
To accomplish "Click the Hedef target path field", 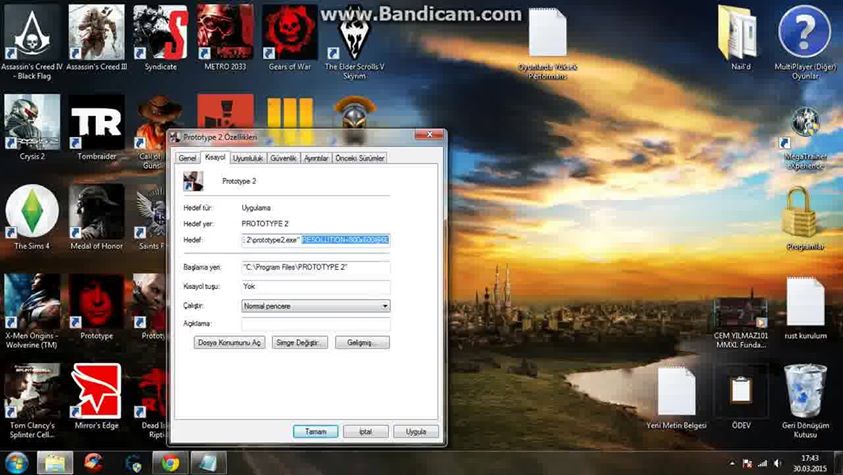I will point(316,240).
